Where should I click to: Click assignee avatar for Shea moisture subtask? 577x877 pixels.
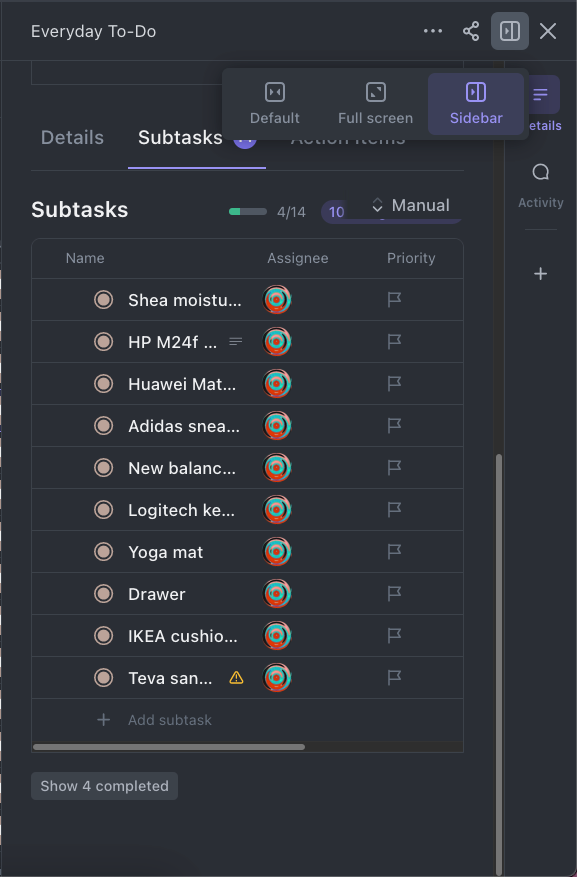point(277,300)
